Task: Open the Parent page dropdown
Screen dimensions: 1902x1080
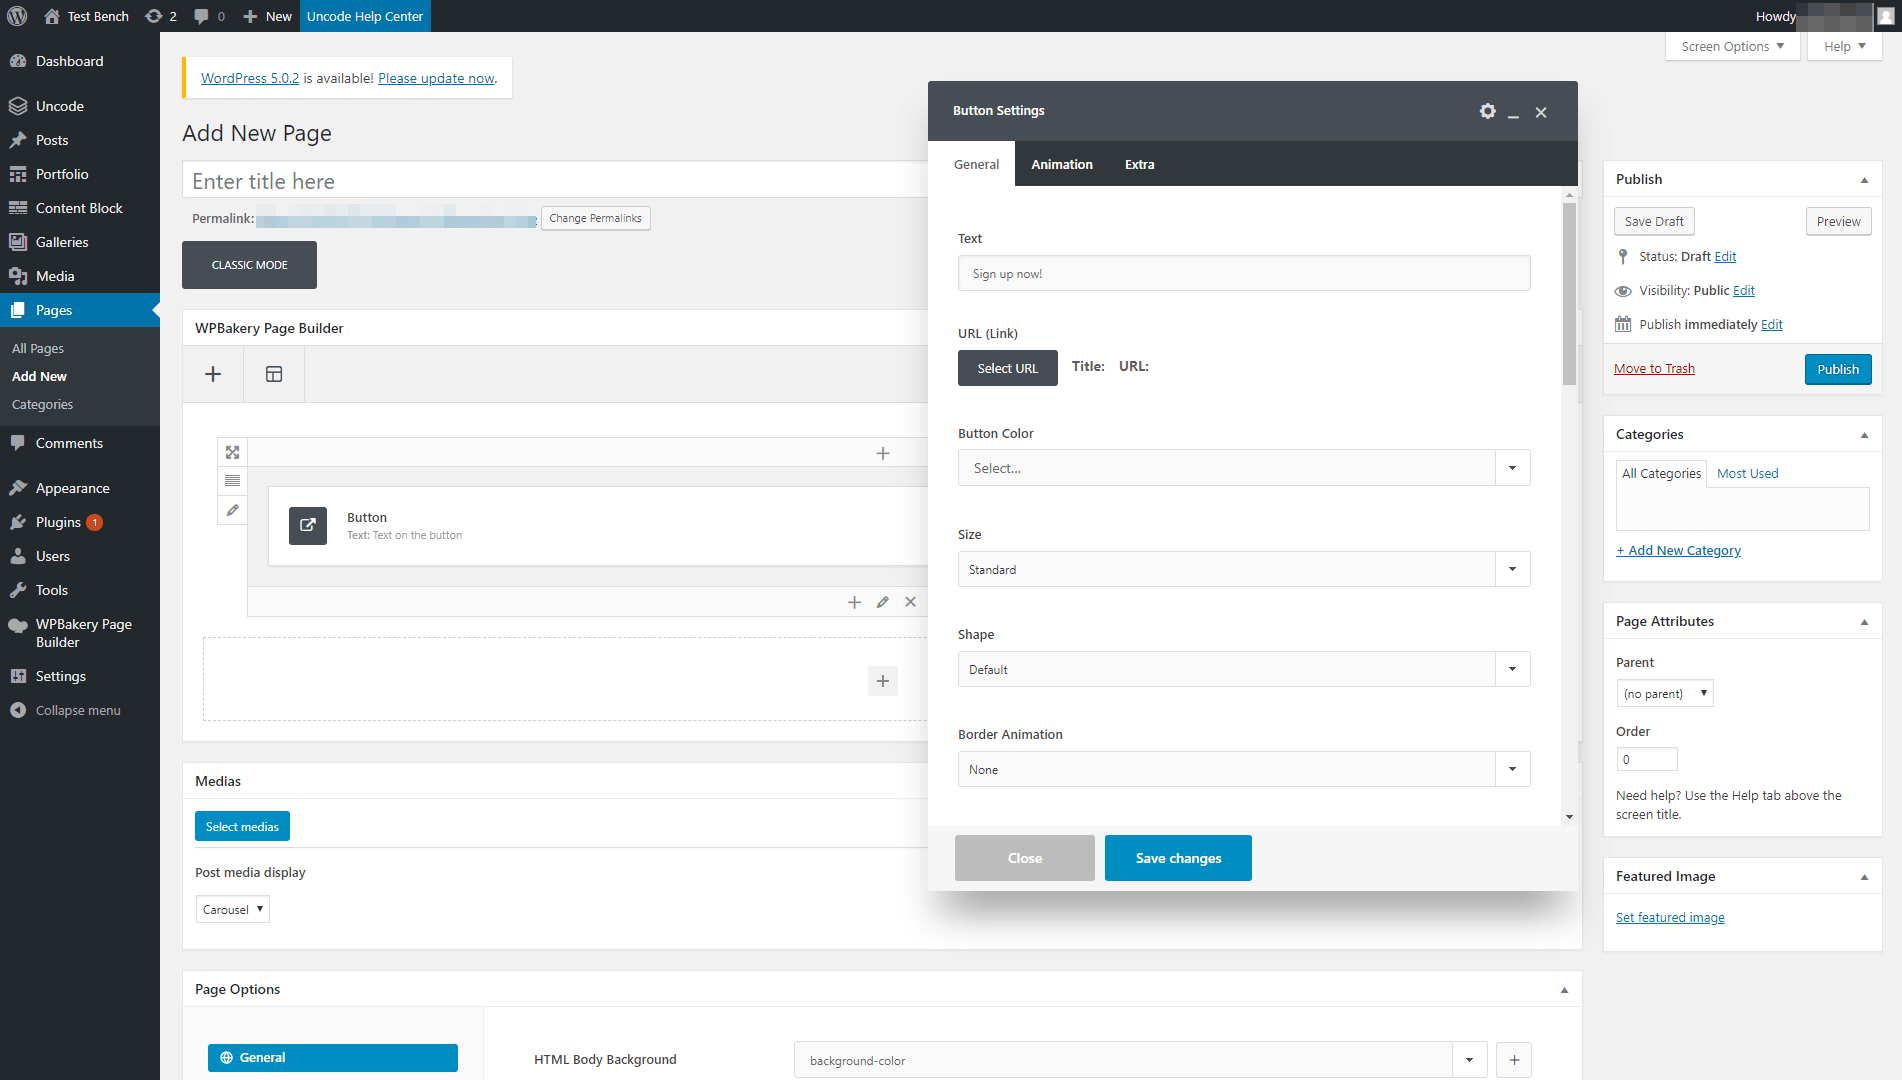Action: click(1665, 693)
